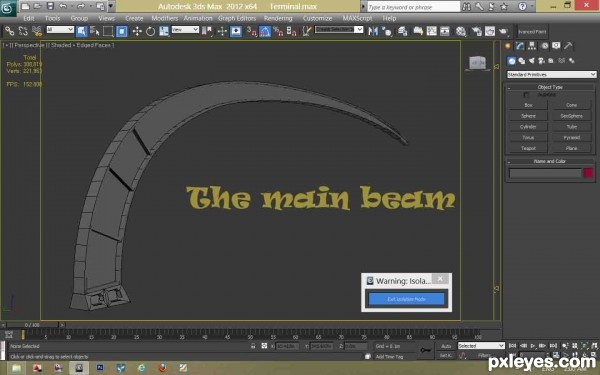
Task: Toggle Angle Snap button
Action: pos(265,31)
